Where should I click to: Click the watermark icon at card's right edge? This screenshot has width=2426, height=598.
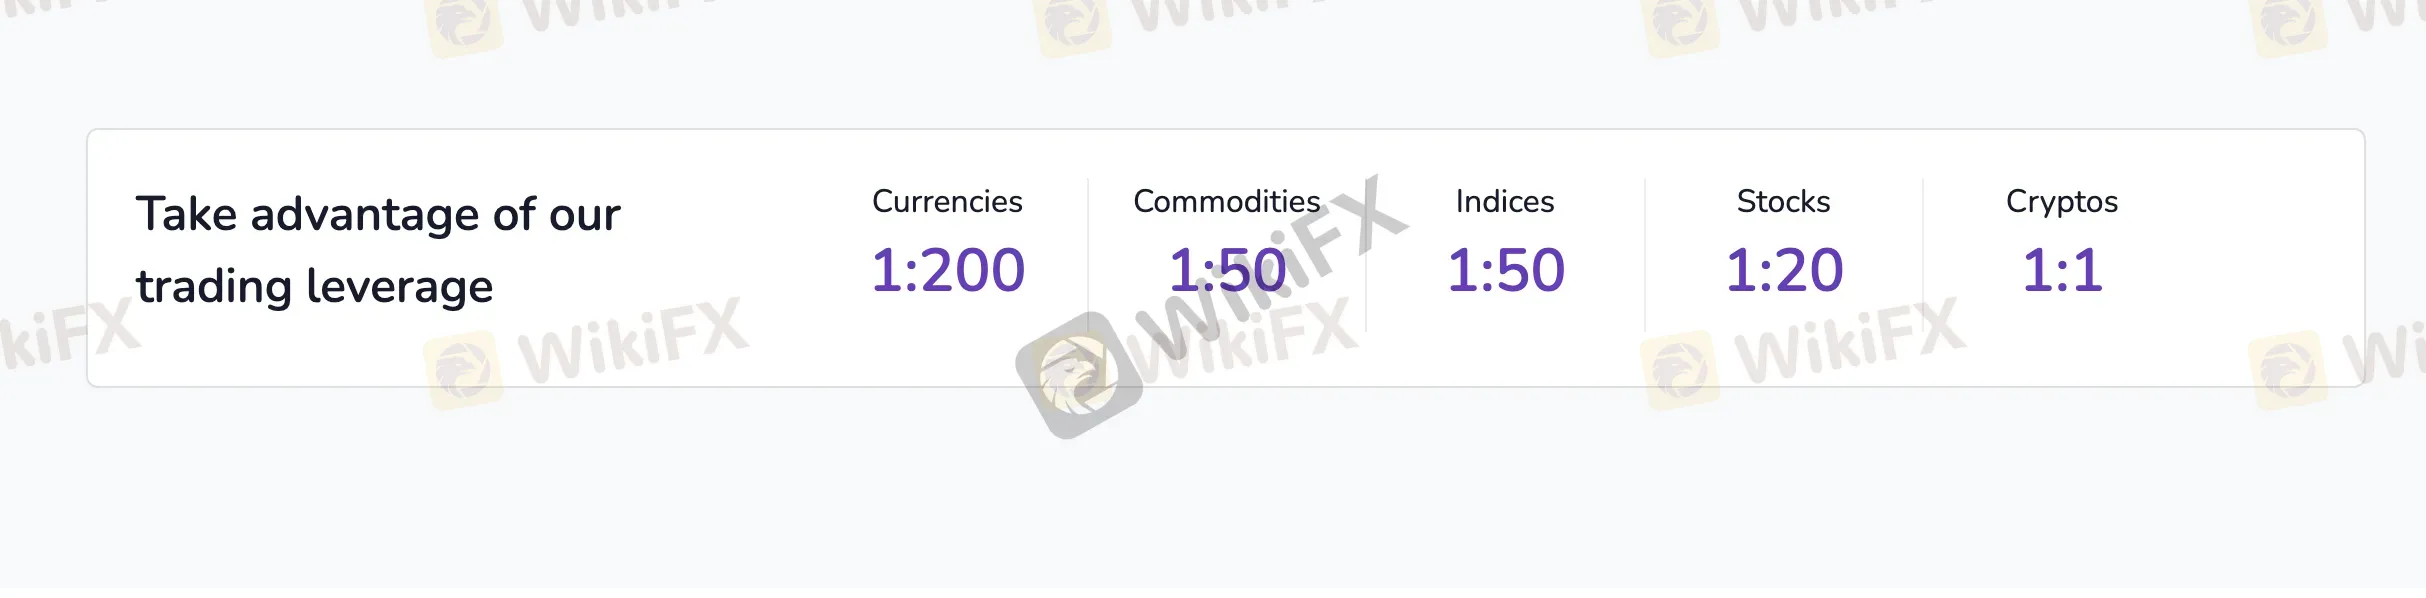2288,370
